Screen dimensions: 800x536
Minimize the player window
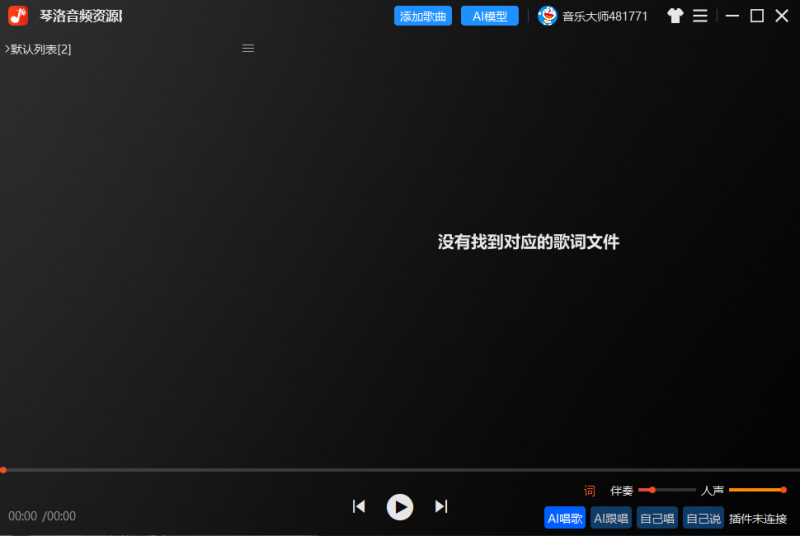[x=732, y=16]
